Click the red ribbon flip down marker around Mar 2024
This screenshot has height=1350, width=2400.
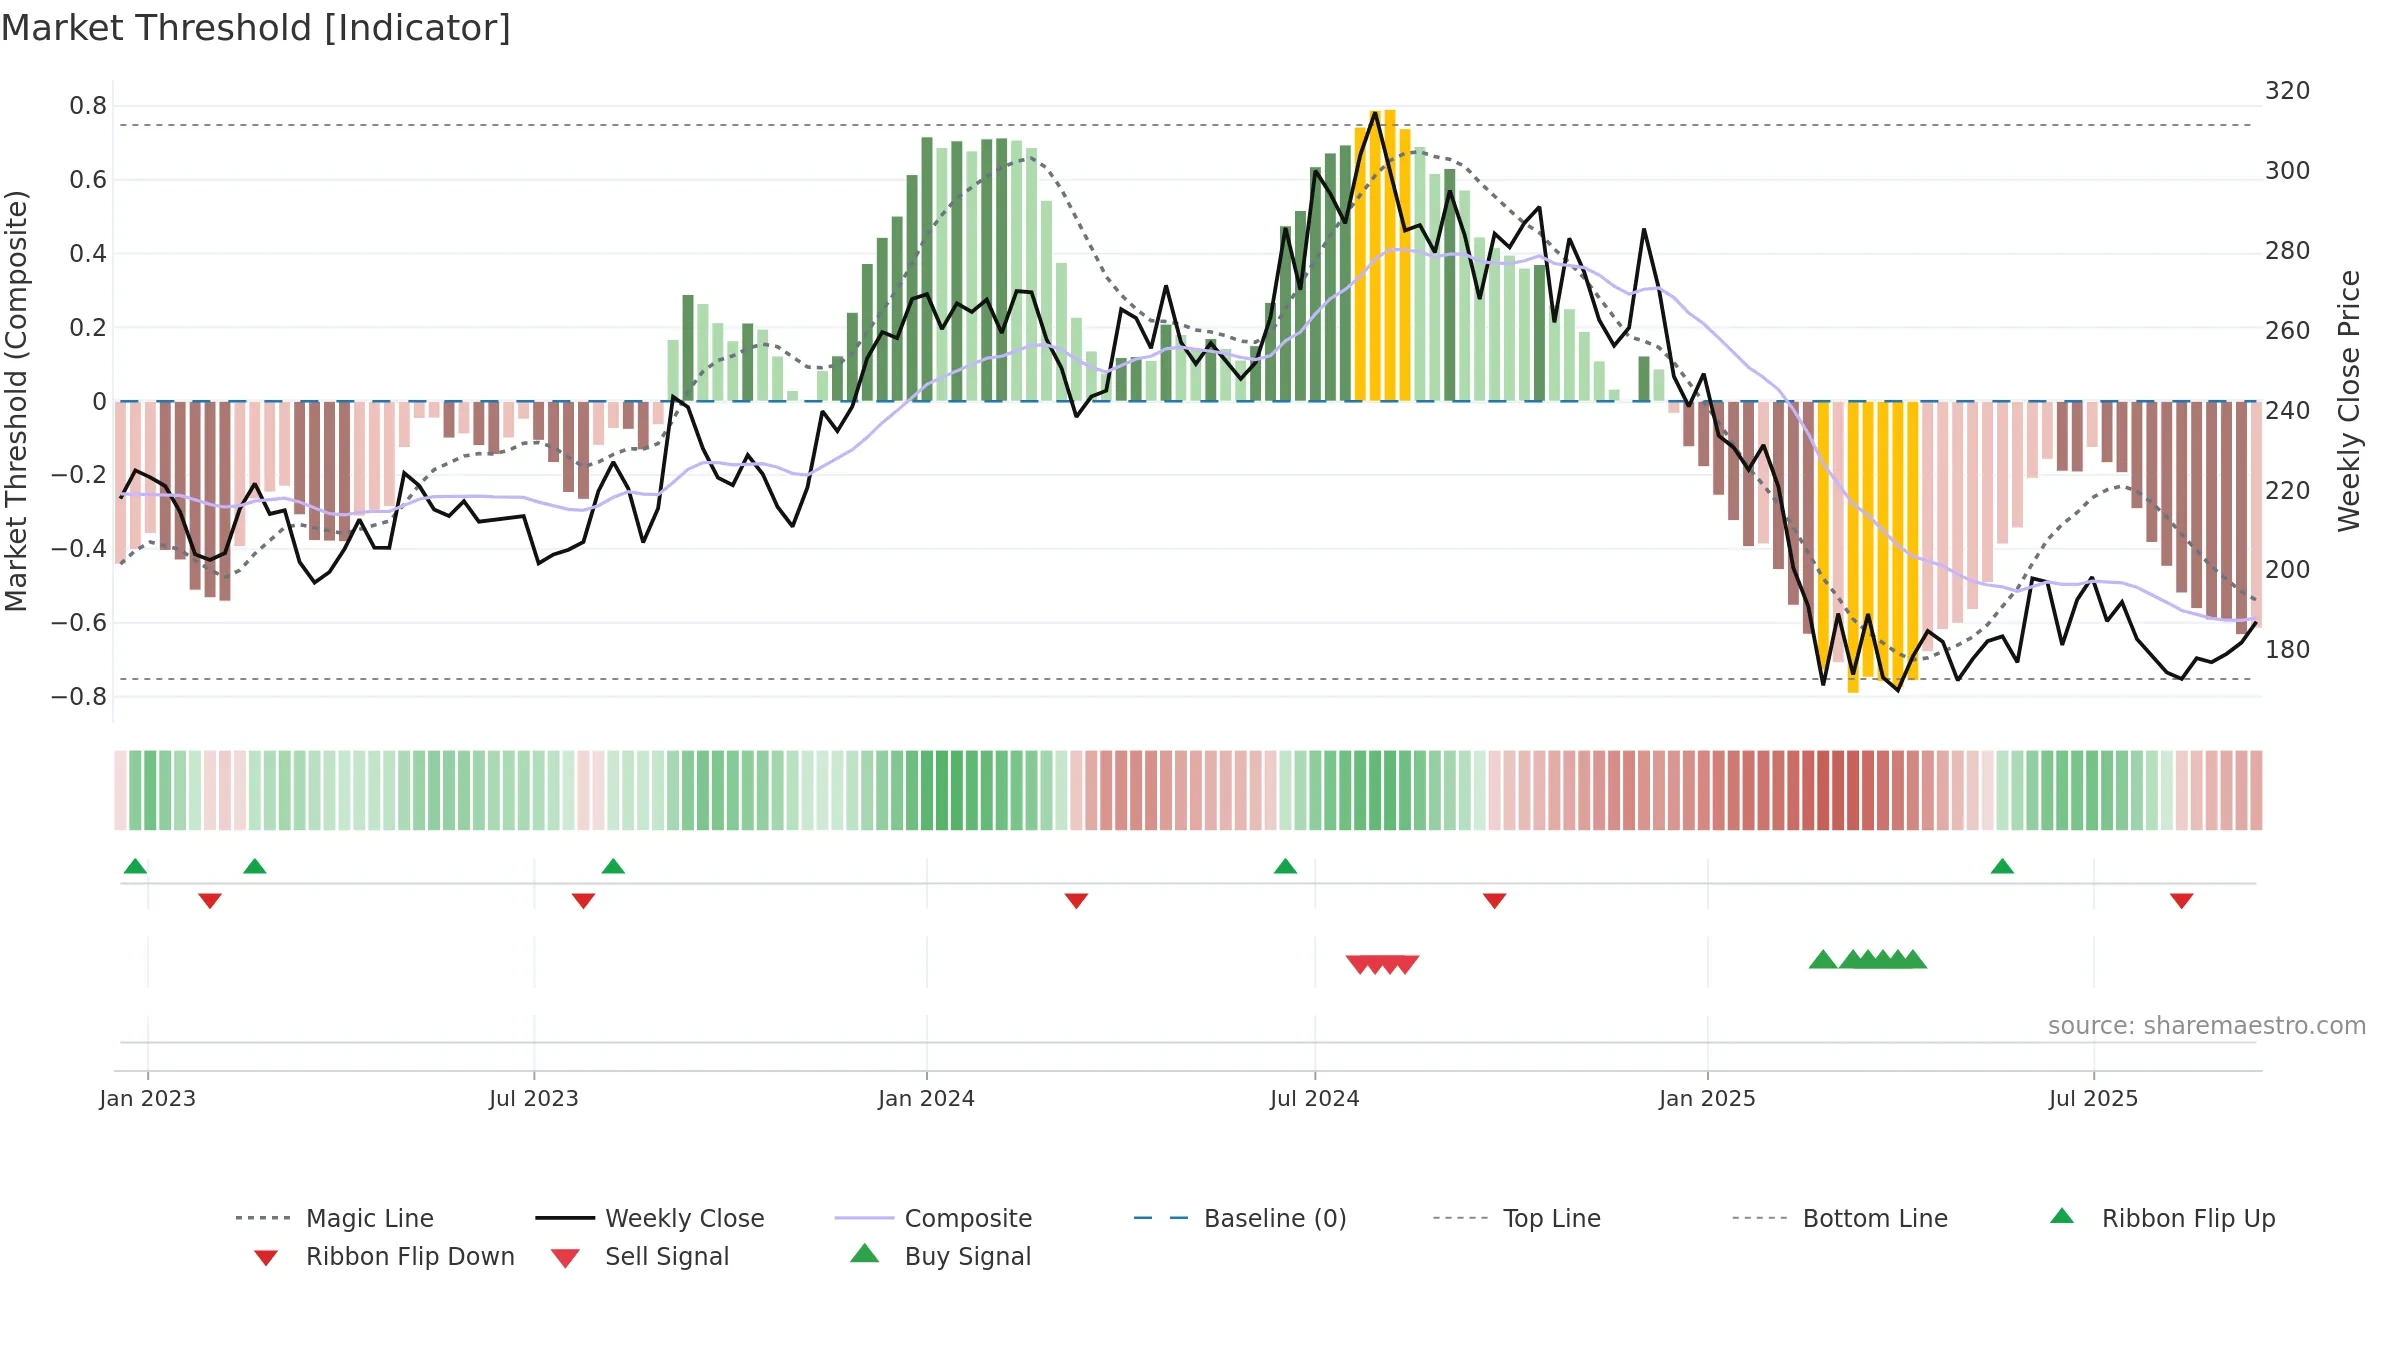click(x=1076, y=901)
